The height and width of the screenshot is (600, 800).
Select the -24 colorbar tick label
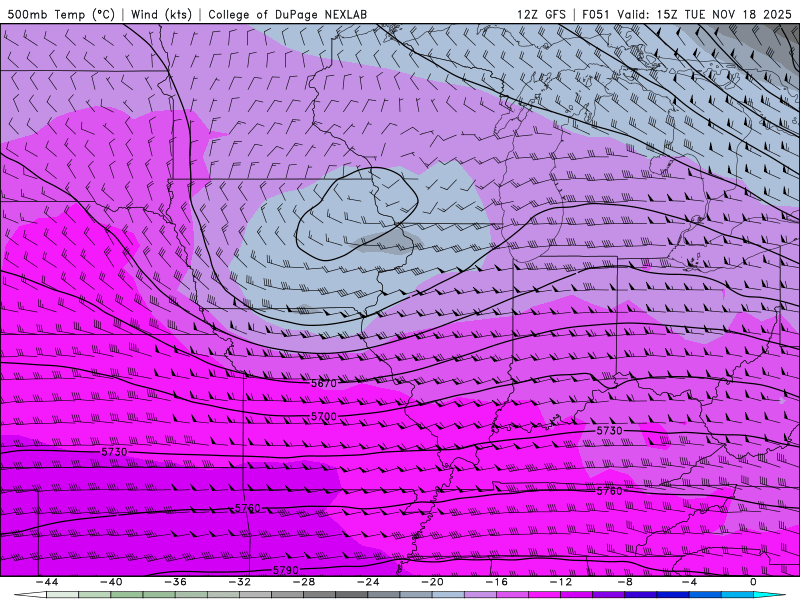tap(368, 582)
